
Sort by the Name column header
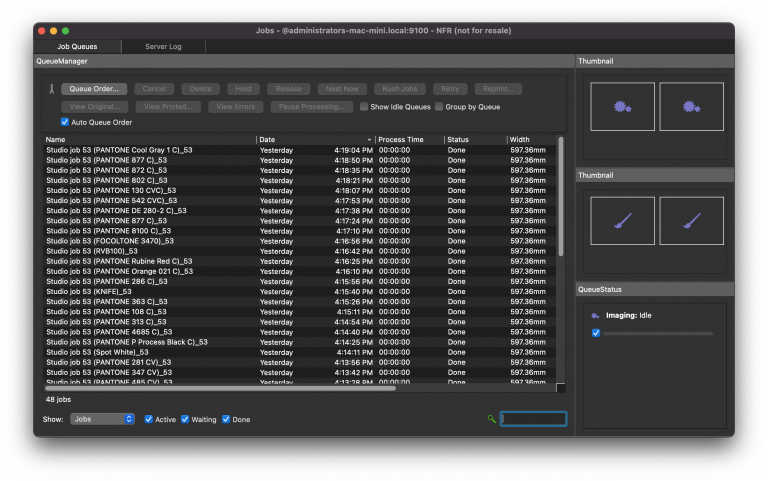(149, 140)
